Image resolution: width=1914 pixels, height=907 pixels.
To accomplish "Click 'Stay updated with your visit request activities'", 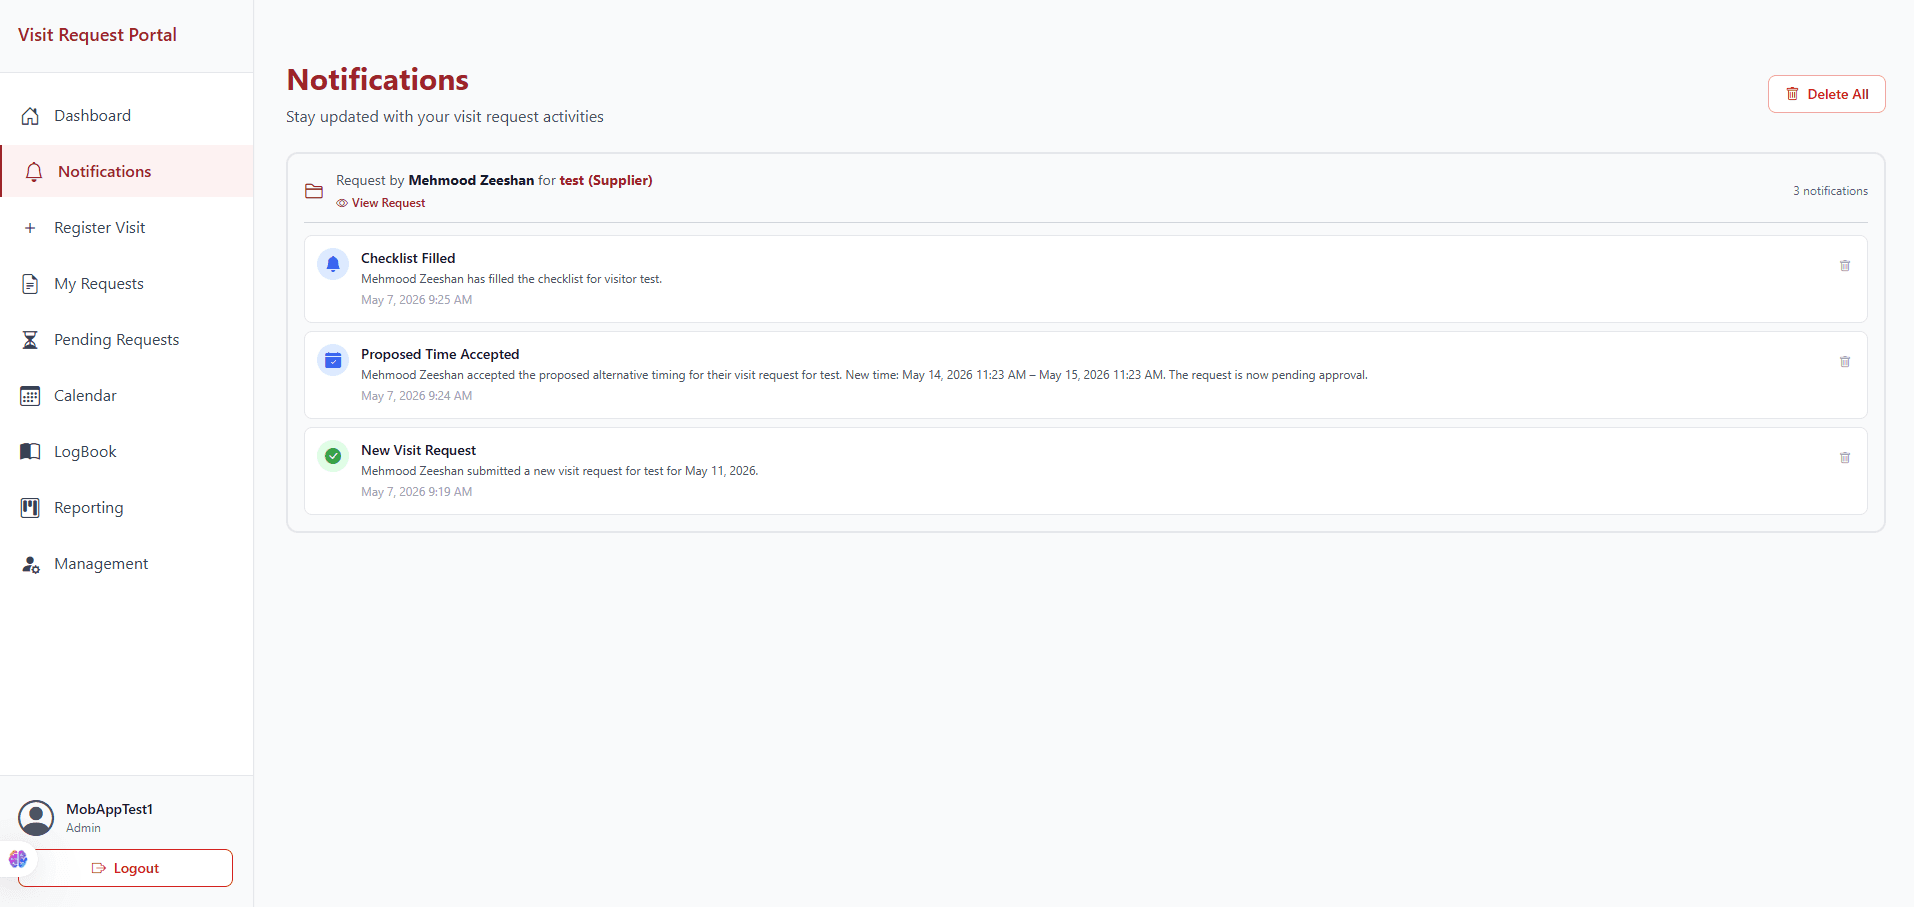I will (x=445, y=117).
